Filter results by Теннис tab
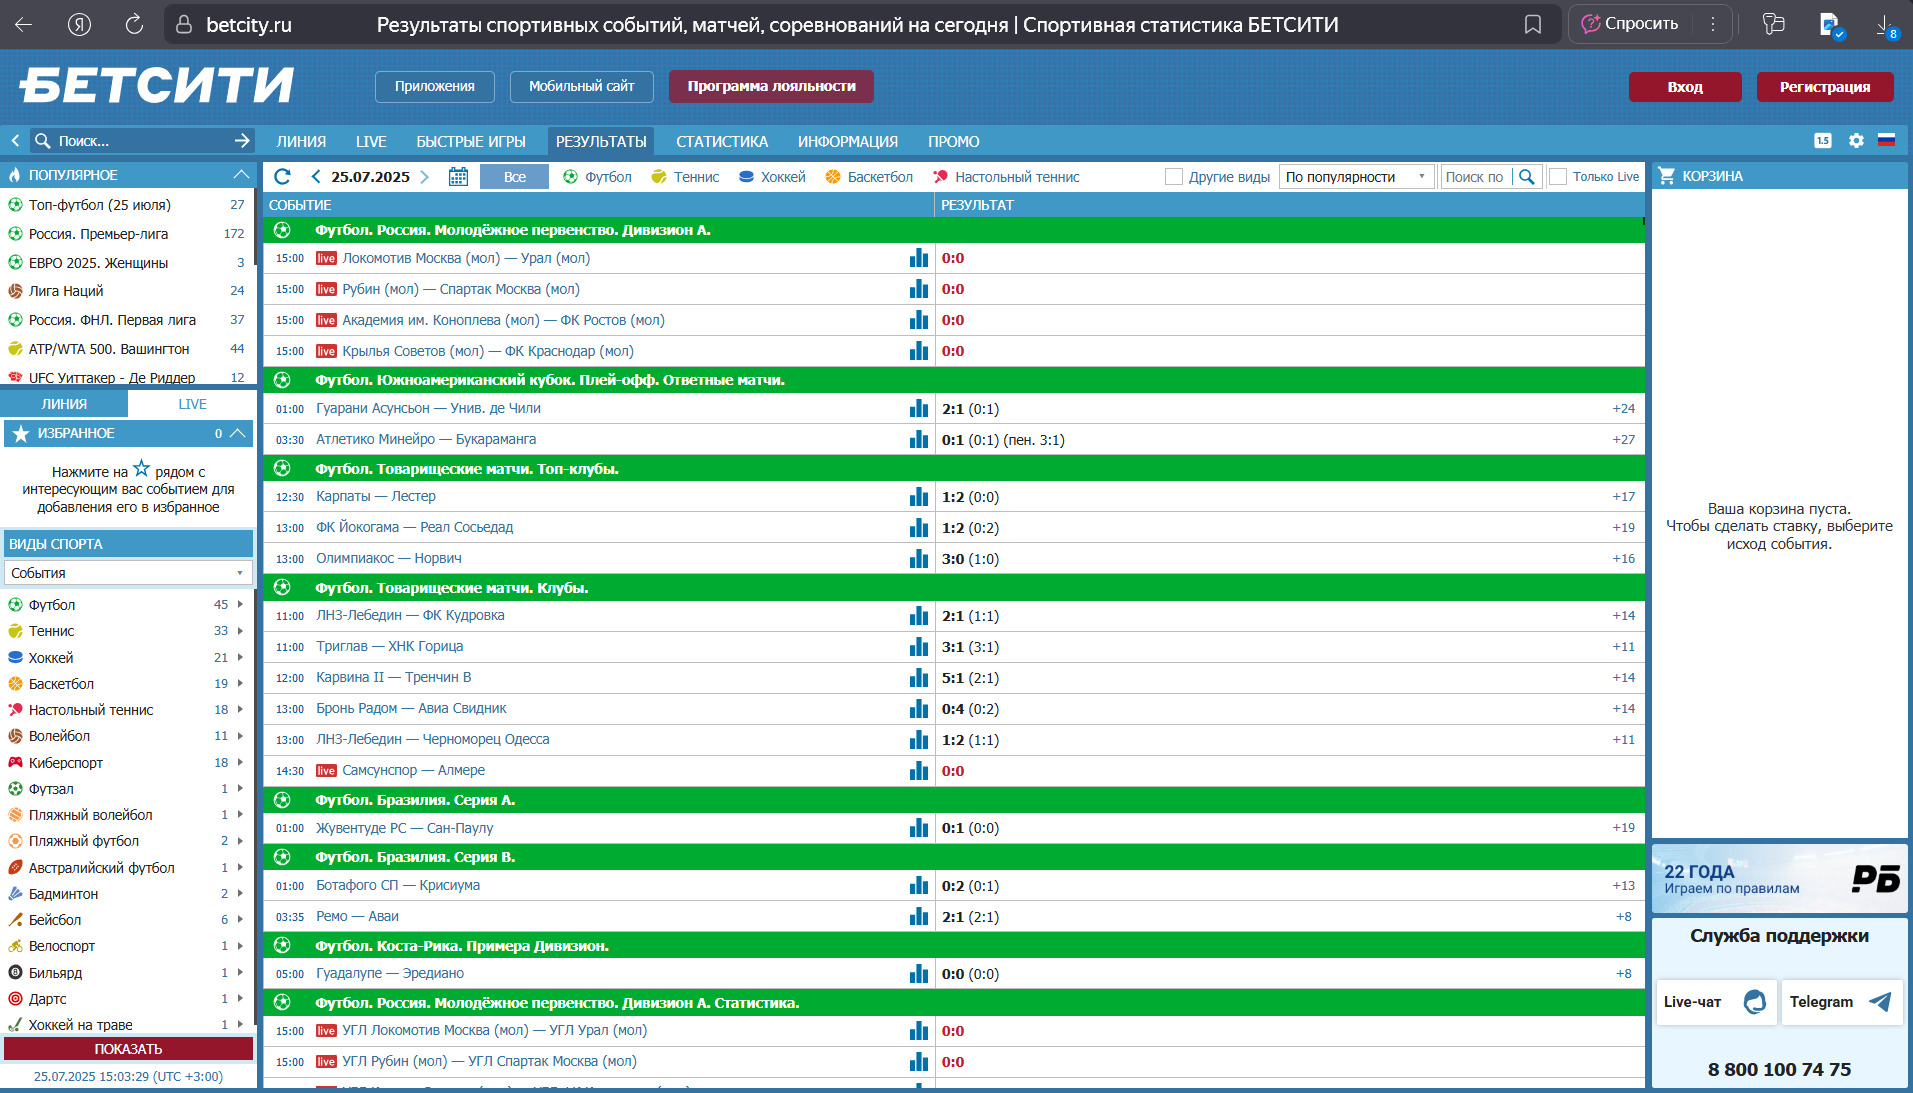Viewport: 1913px width, 1093px height. tap(685, 177)
